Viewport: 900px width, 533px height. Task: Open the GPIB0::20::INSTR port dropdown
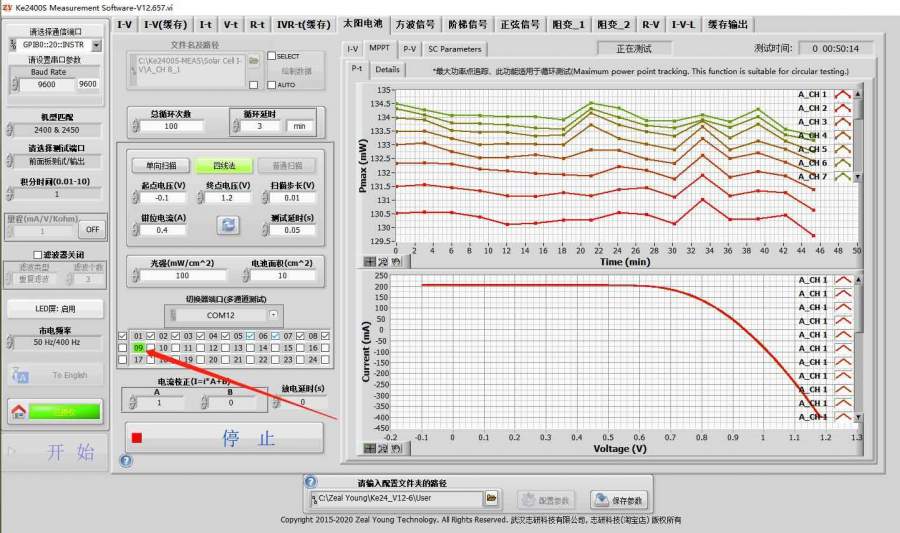point(96,45)
